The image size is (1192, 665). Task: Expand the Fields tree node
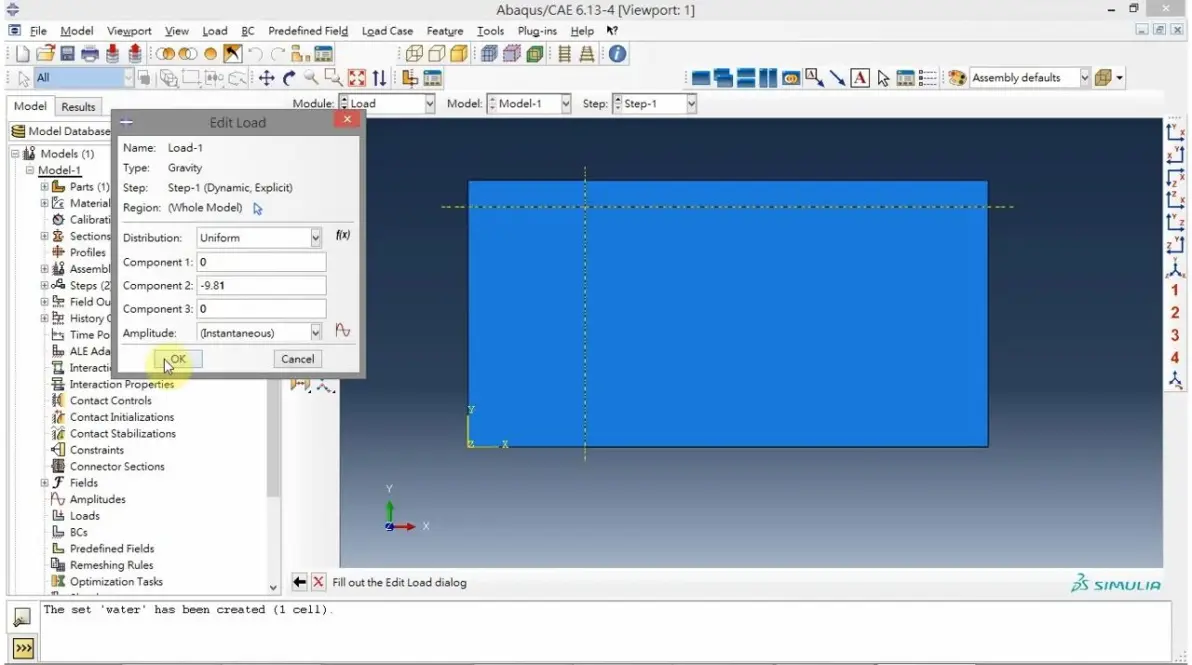(44, 483)
